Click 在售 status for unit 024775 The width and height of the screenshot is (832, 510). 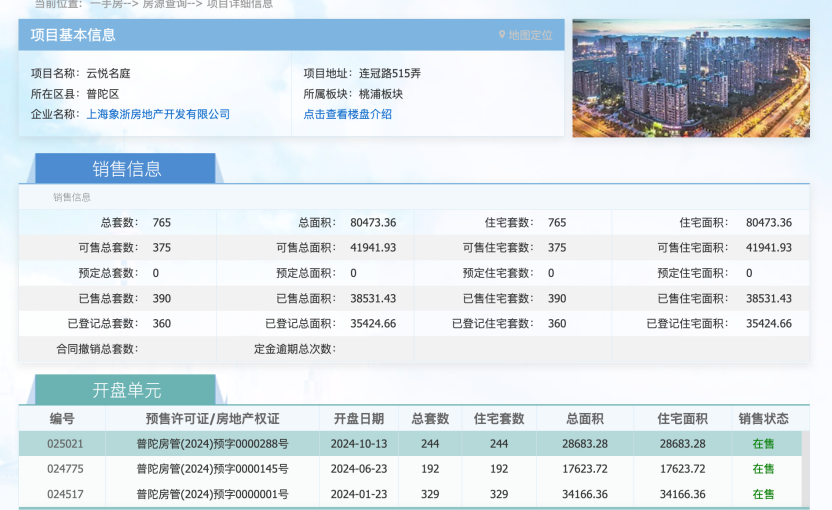click(x=763, y=468)
